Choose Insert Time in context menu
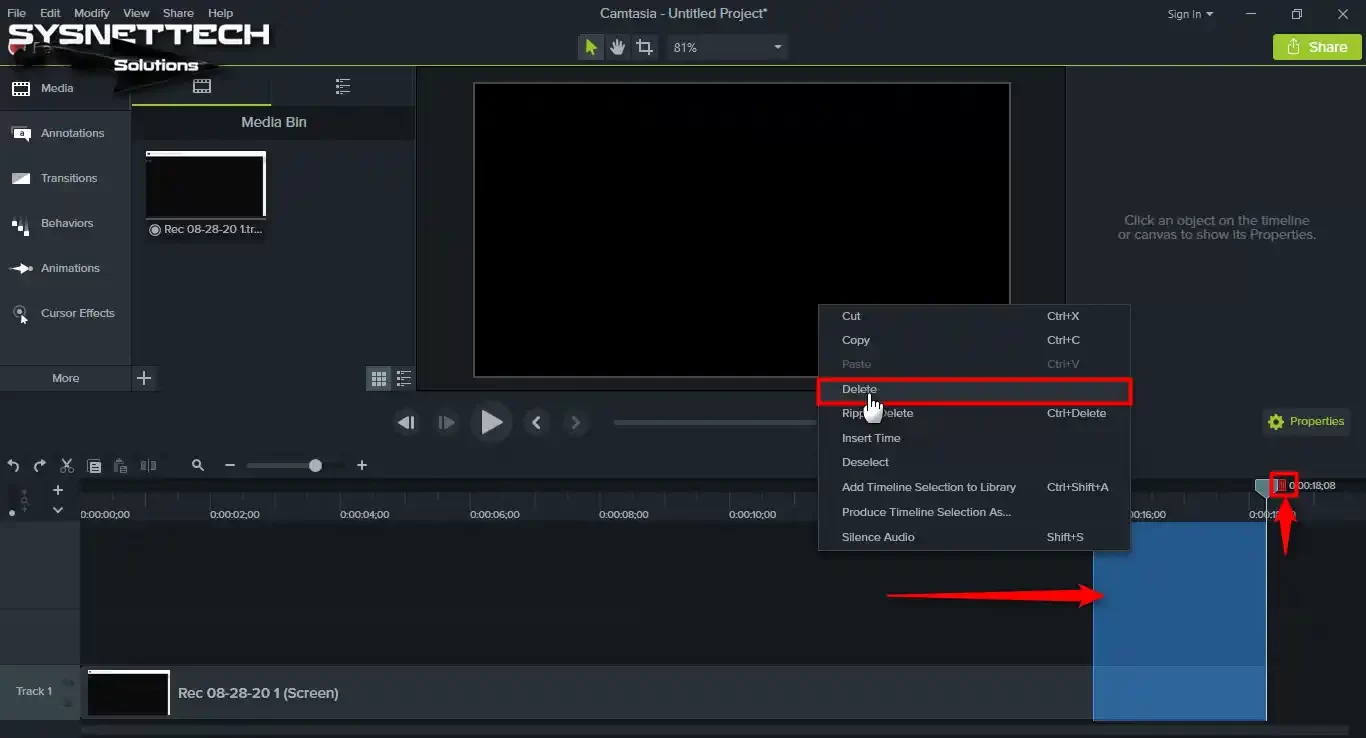The image size is (1366, 738). tap(974, 438)
